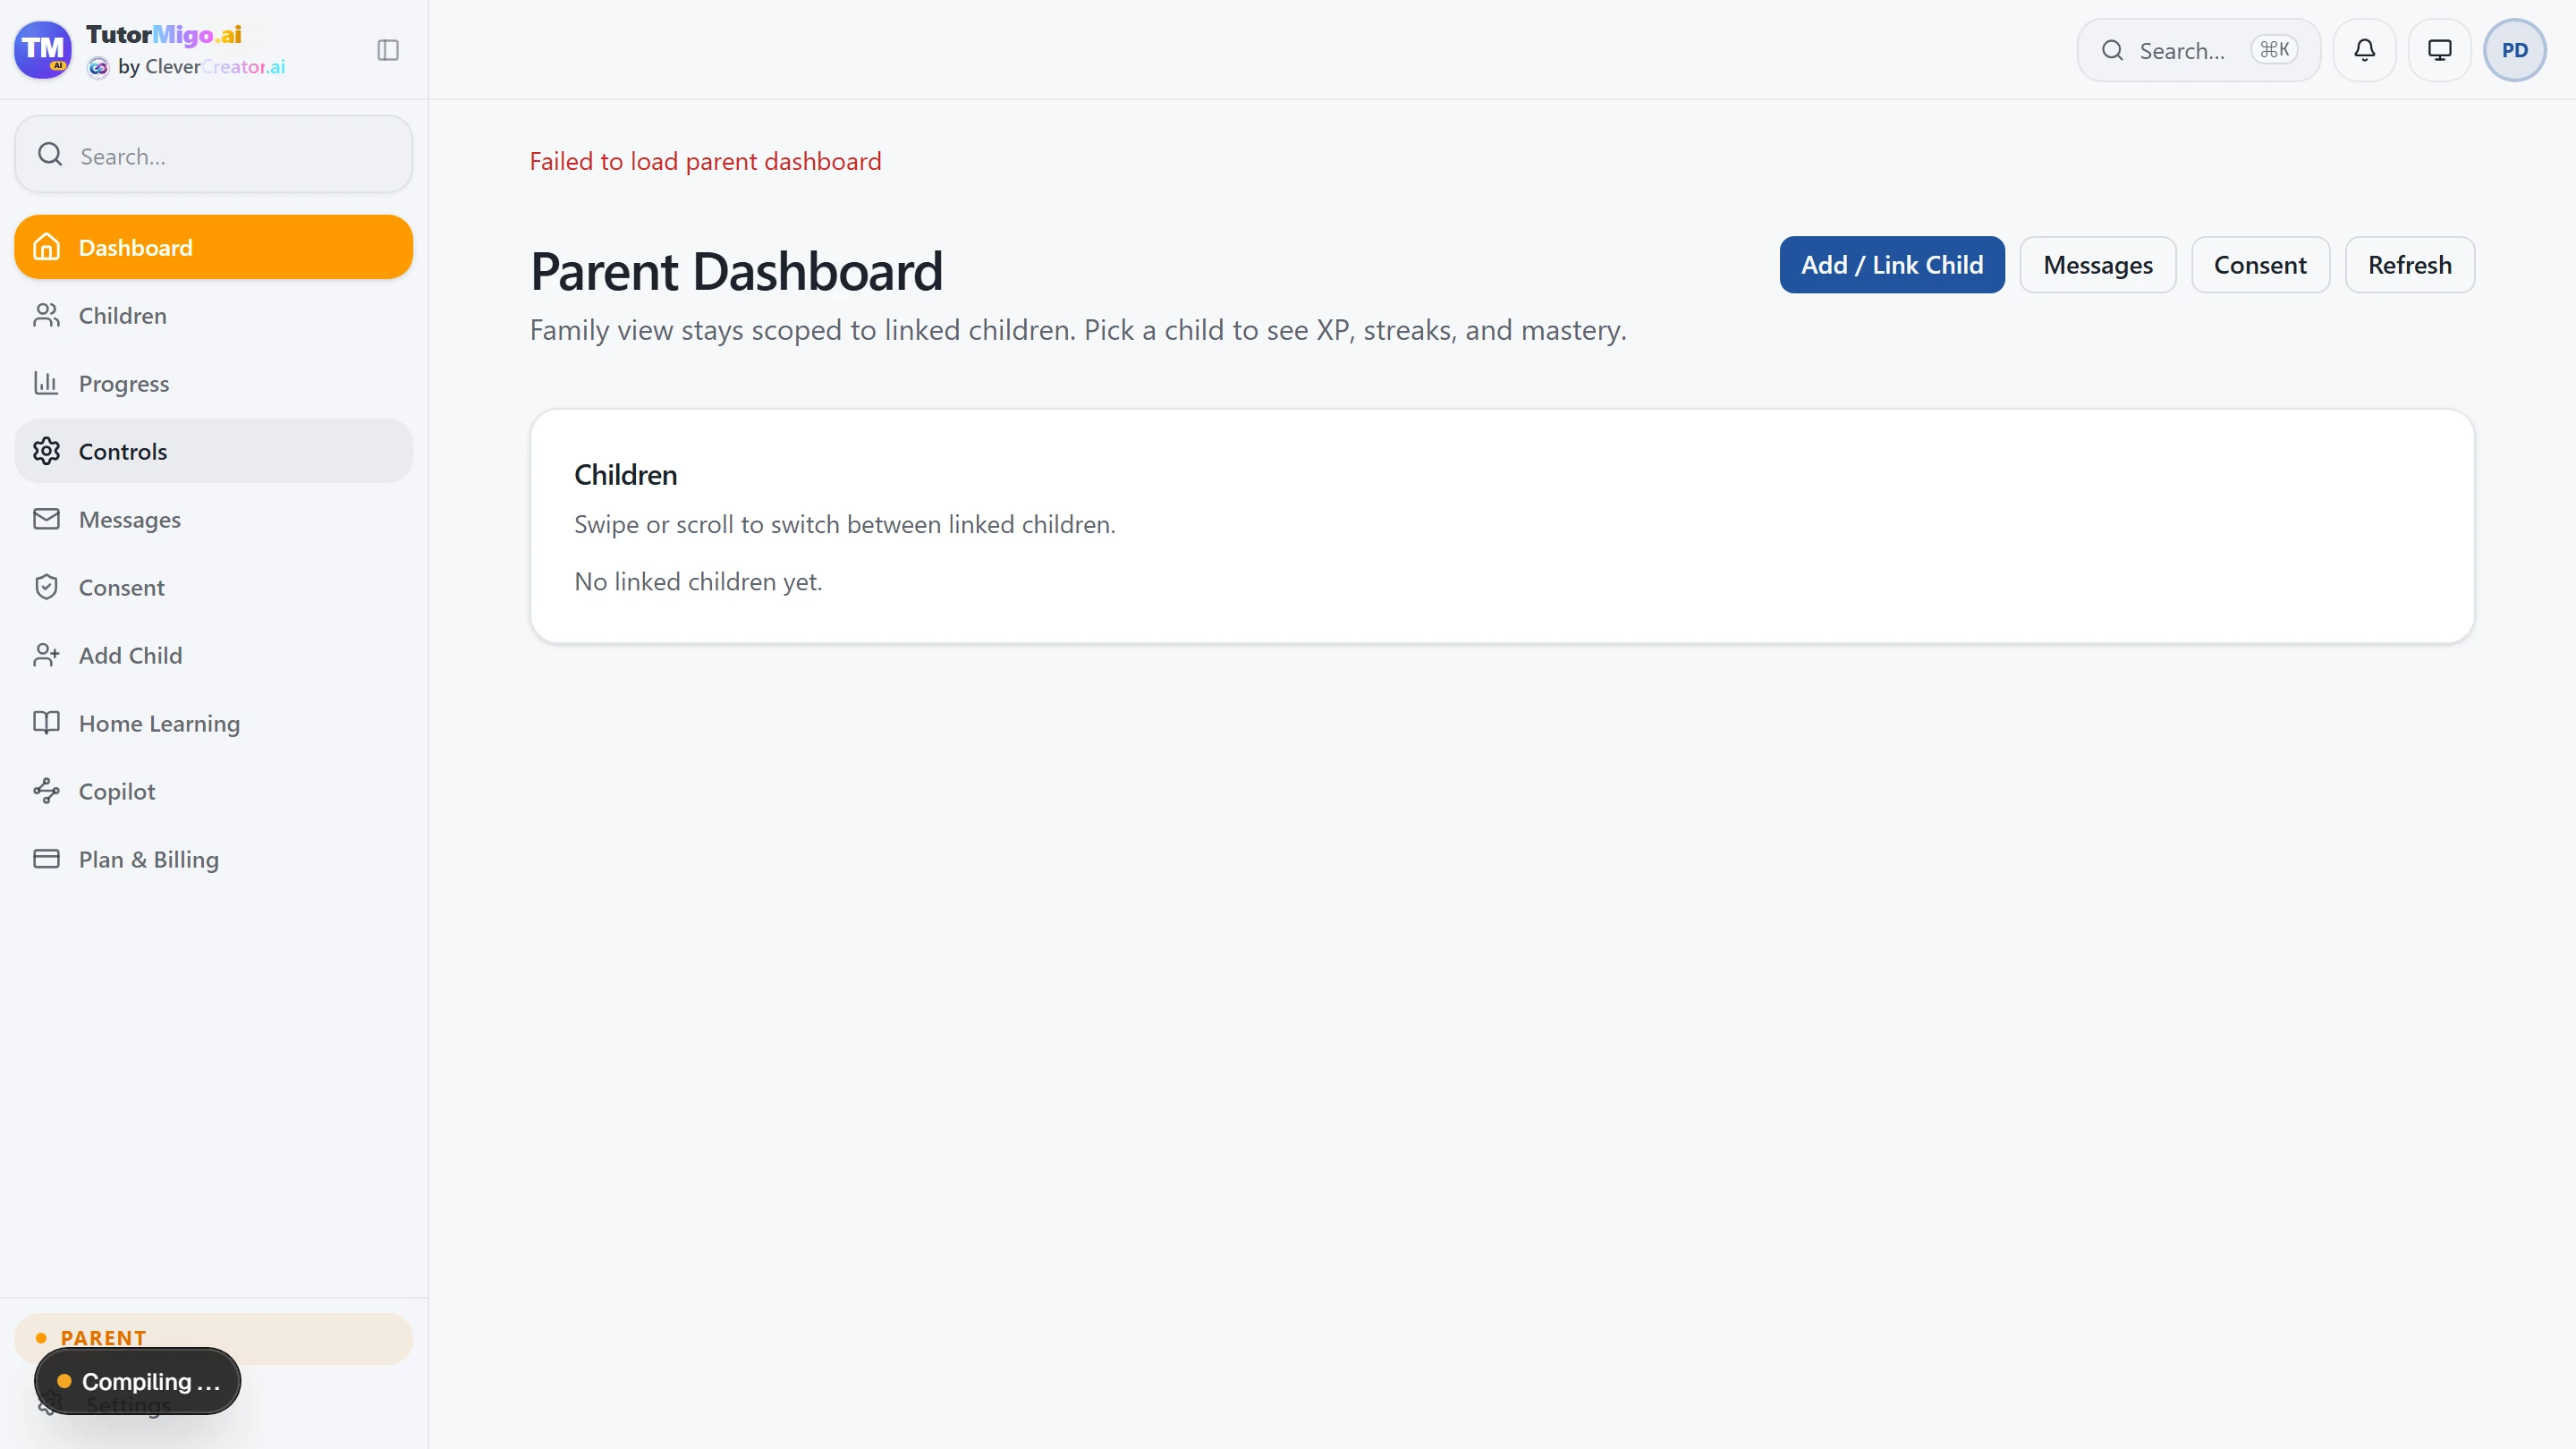Open the Messages button in header actions
The width and height of the screenshot is (2576, 1449).
coord(2097,265)
